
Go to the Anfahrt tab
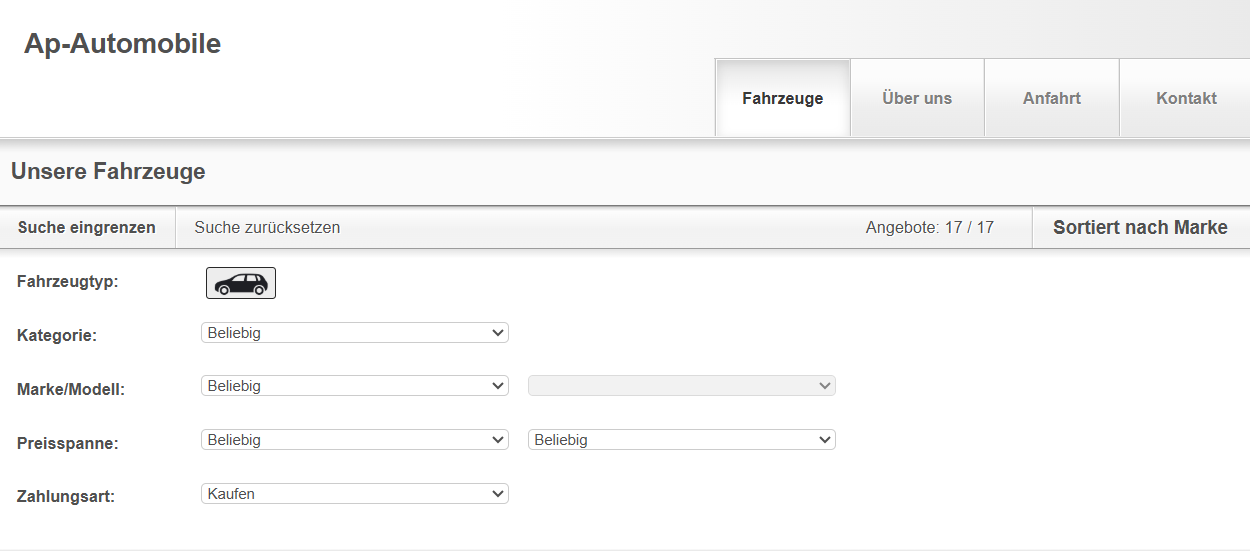pos(1052,98)
